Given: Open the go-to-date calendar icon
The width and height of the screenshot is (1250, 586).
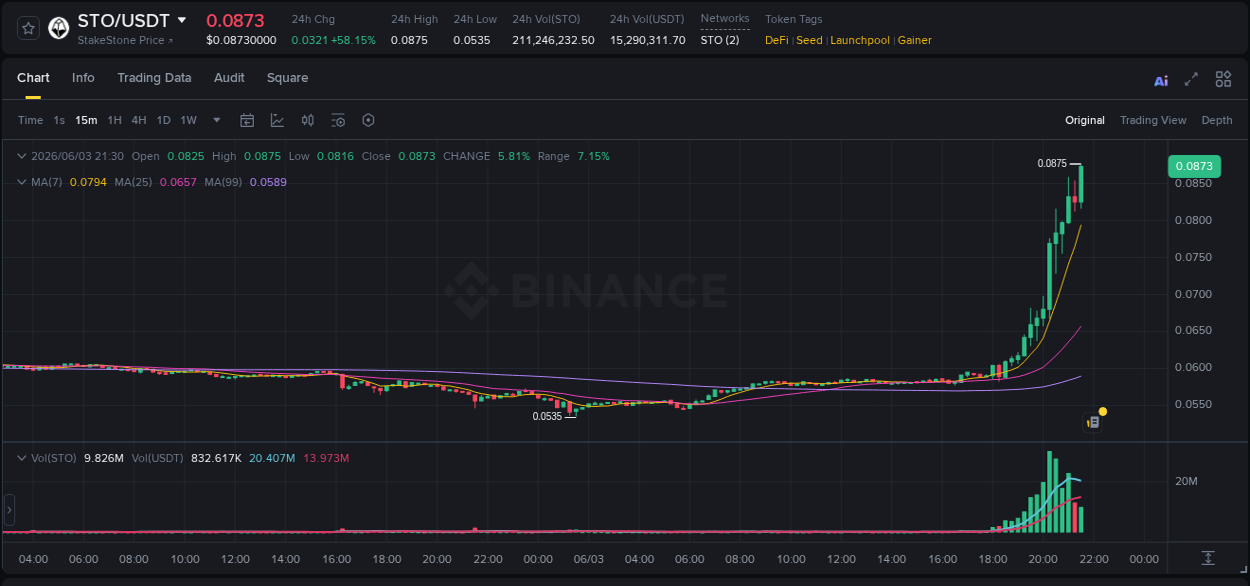Looking at the screenshot, I should (247, 120).
